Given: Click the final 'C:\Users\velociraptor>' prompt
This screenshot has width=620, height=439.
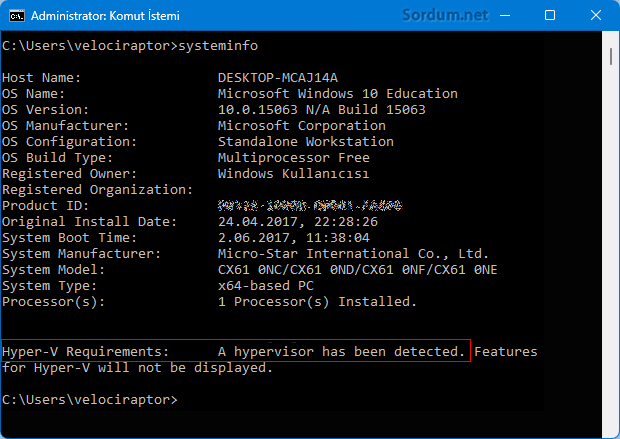Looking at the screenshot, I should click(x=90, y=399).
